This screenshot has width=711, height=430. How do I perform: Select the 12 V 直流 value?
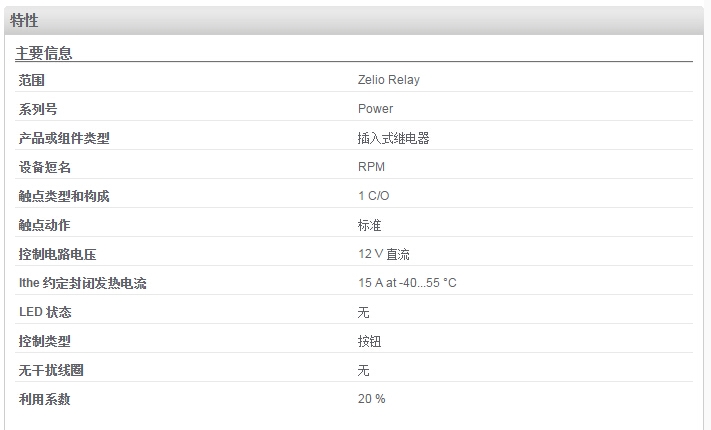384,254
